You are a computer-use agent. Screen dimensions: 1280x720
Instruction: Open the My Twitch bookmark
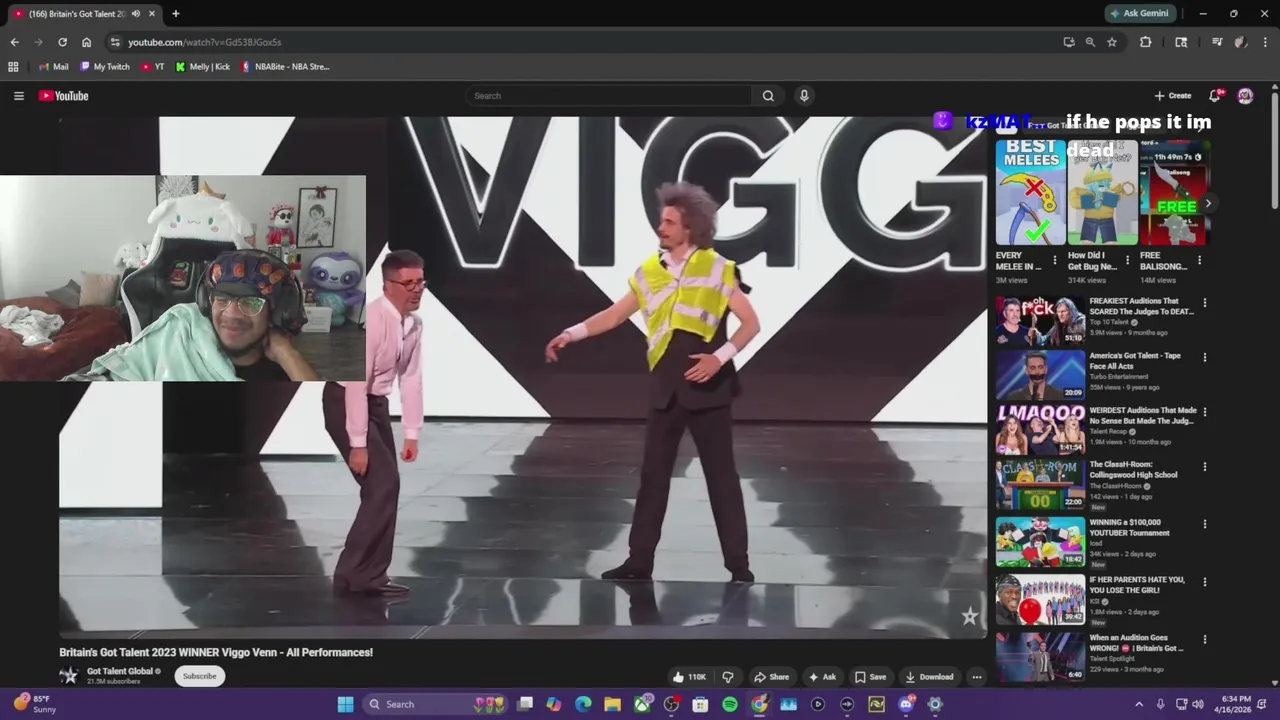[x=104, y=67]
